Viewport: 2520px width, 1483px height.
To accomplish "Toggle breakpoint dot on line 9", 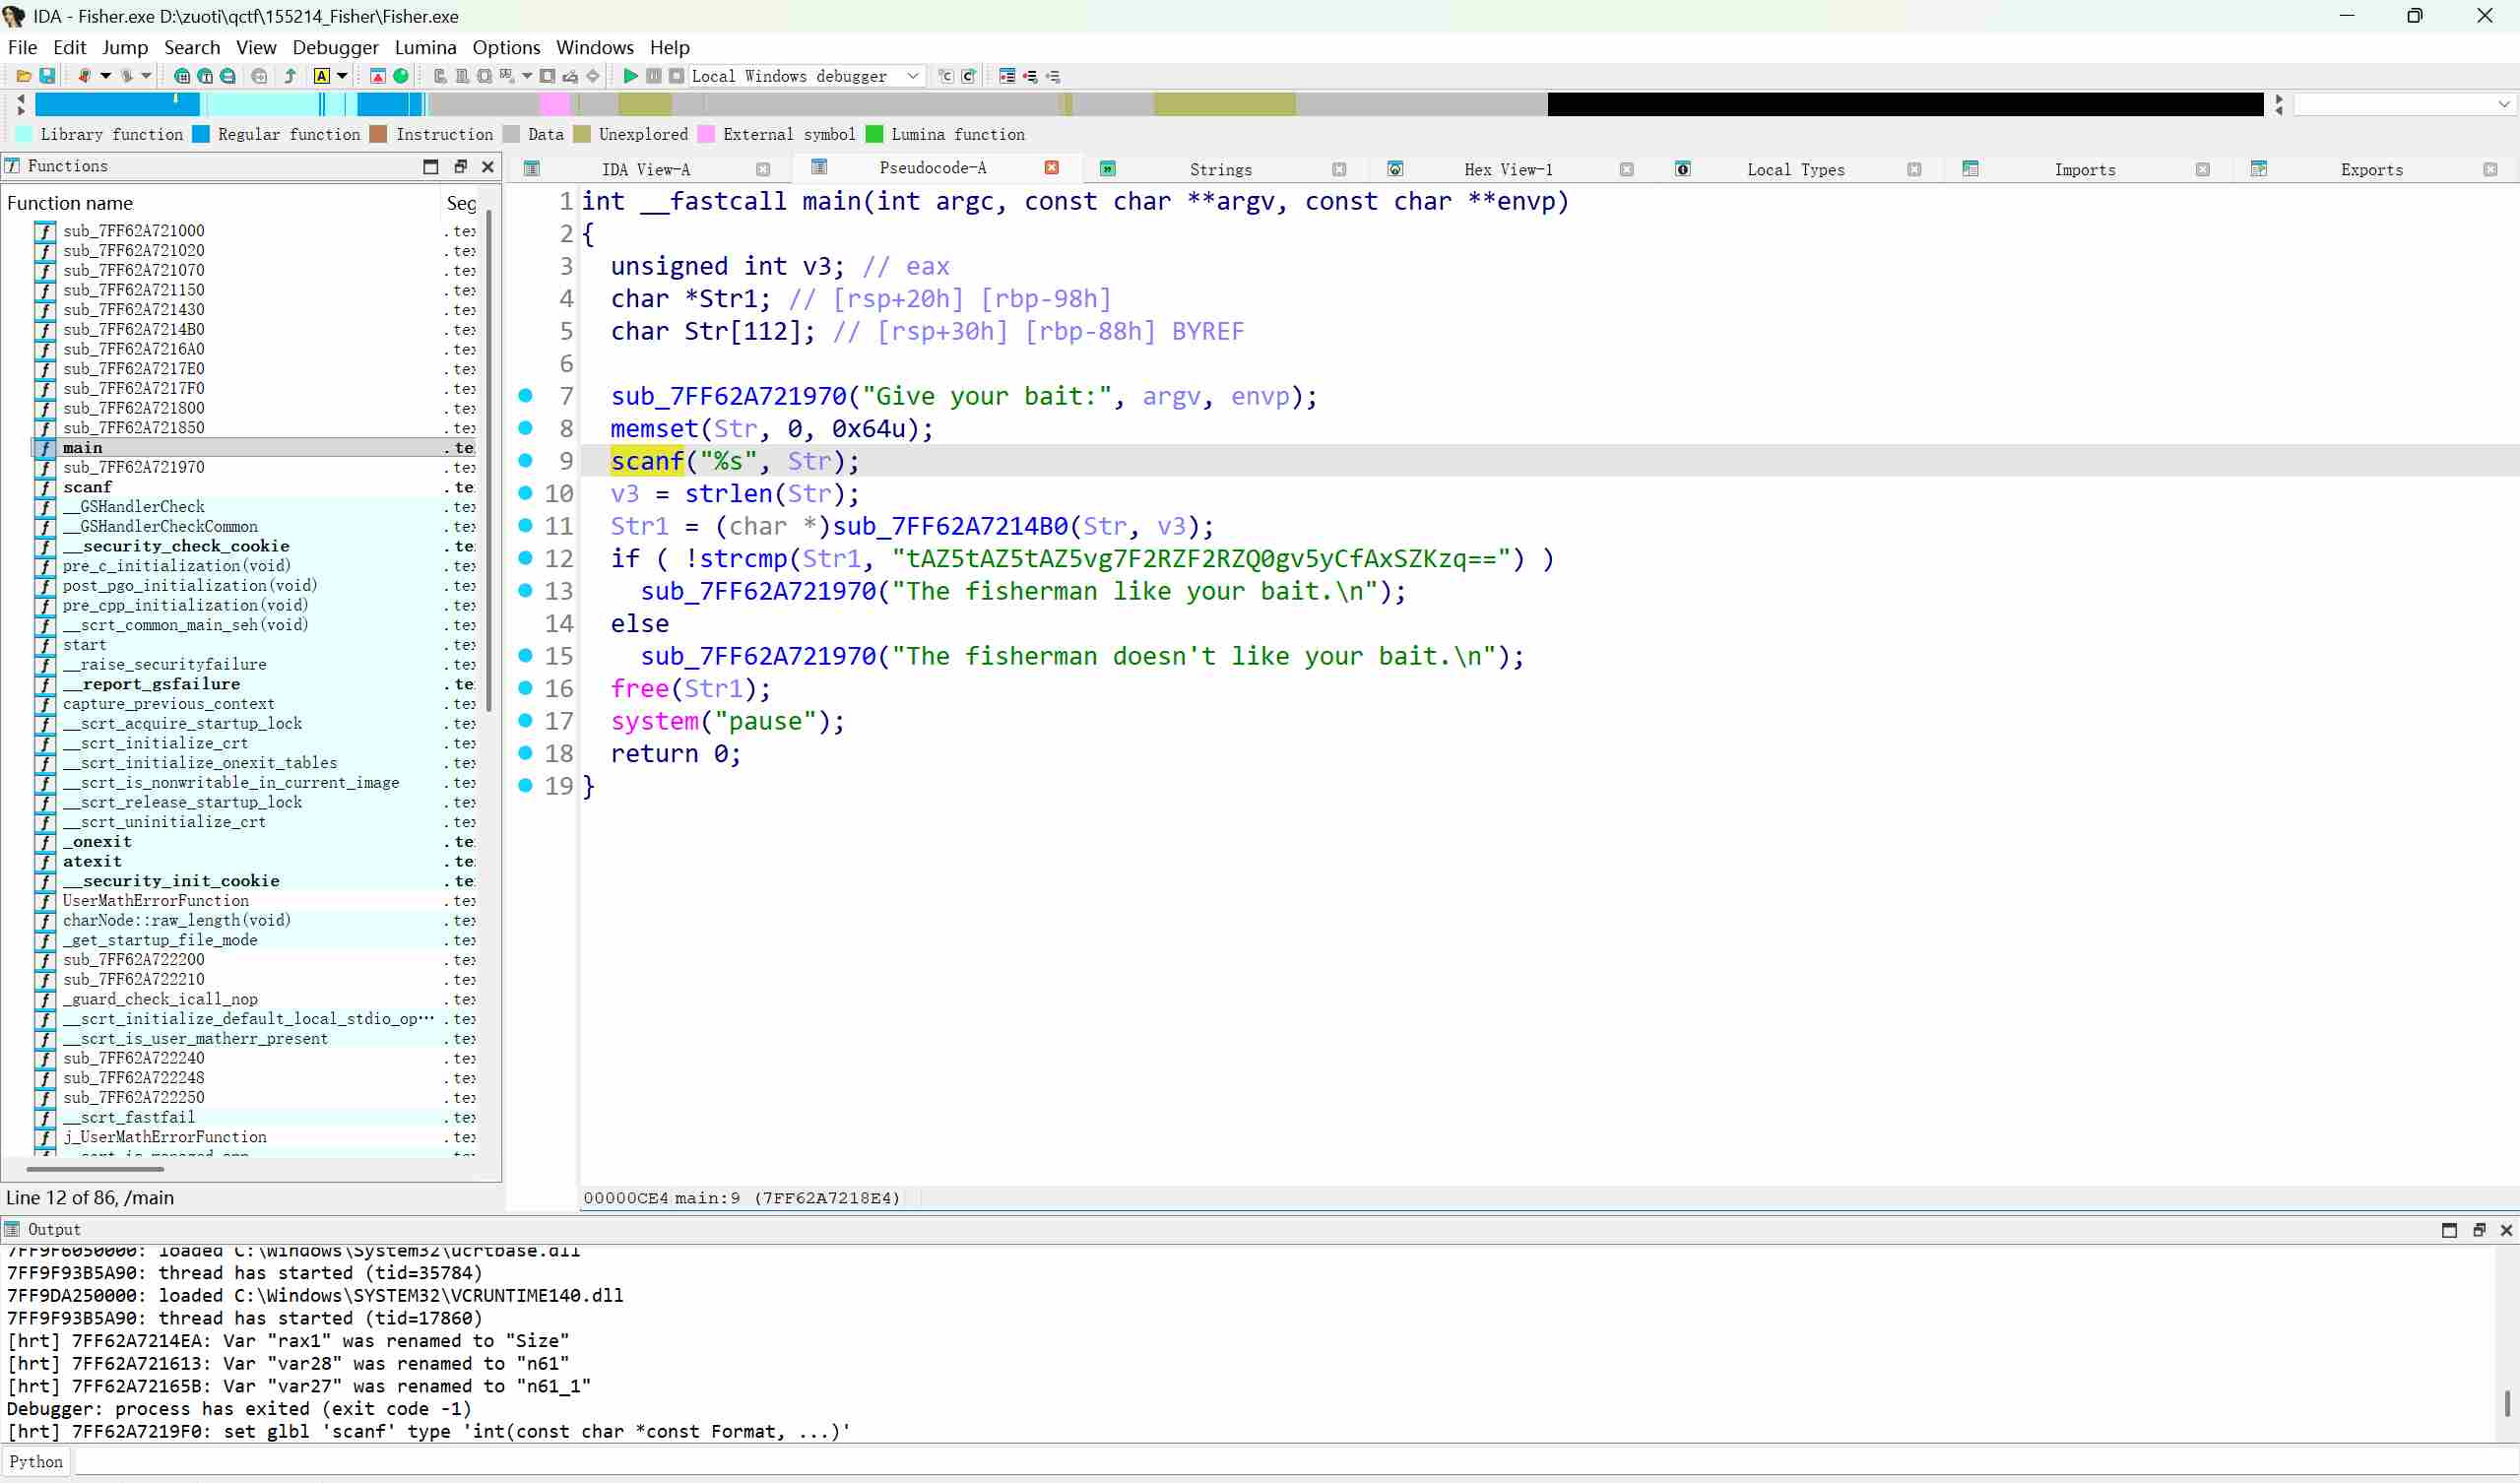I will (525, 461).
